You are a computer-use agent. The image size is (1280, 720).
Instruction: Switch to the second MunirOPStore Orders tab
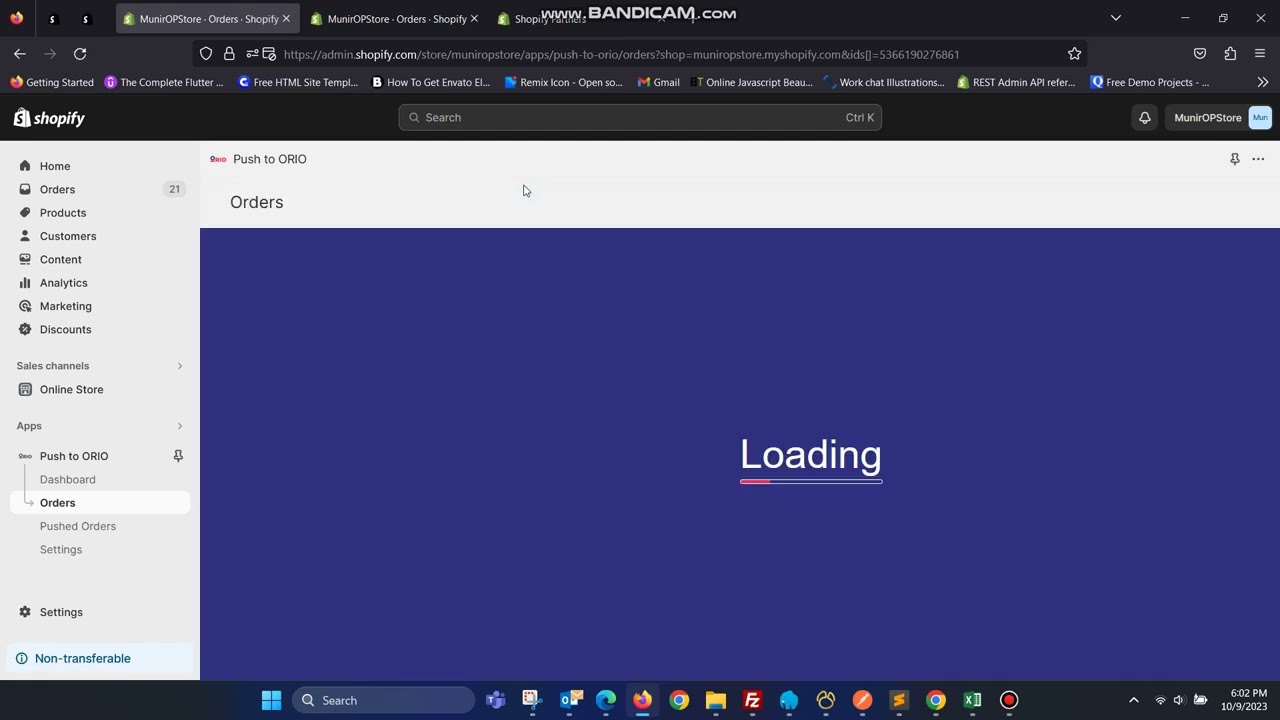397,19
